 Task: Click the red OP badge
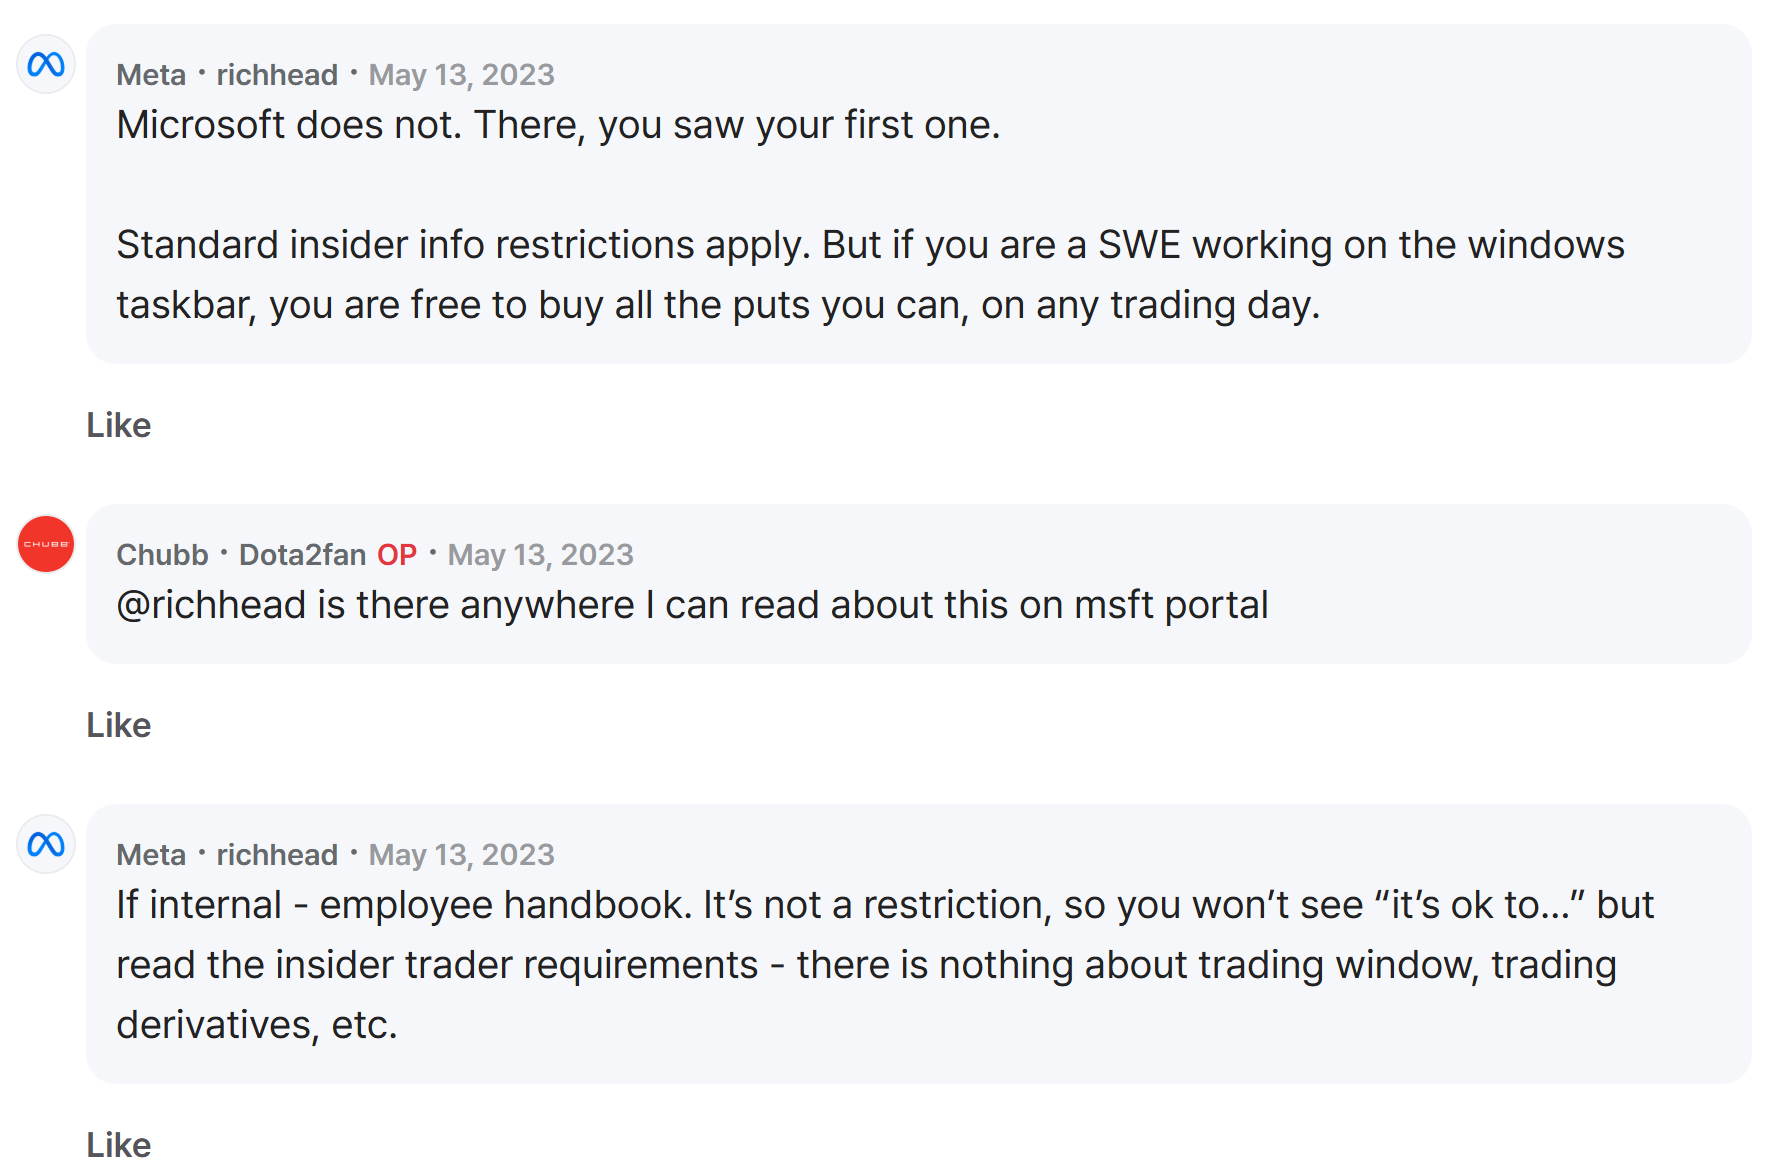[x=397, y=555]
